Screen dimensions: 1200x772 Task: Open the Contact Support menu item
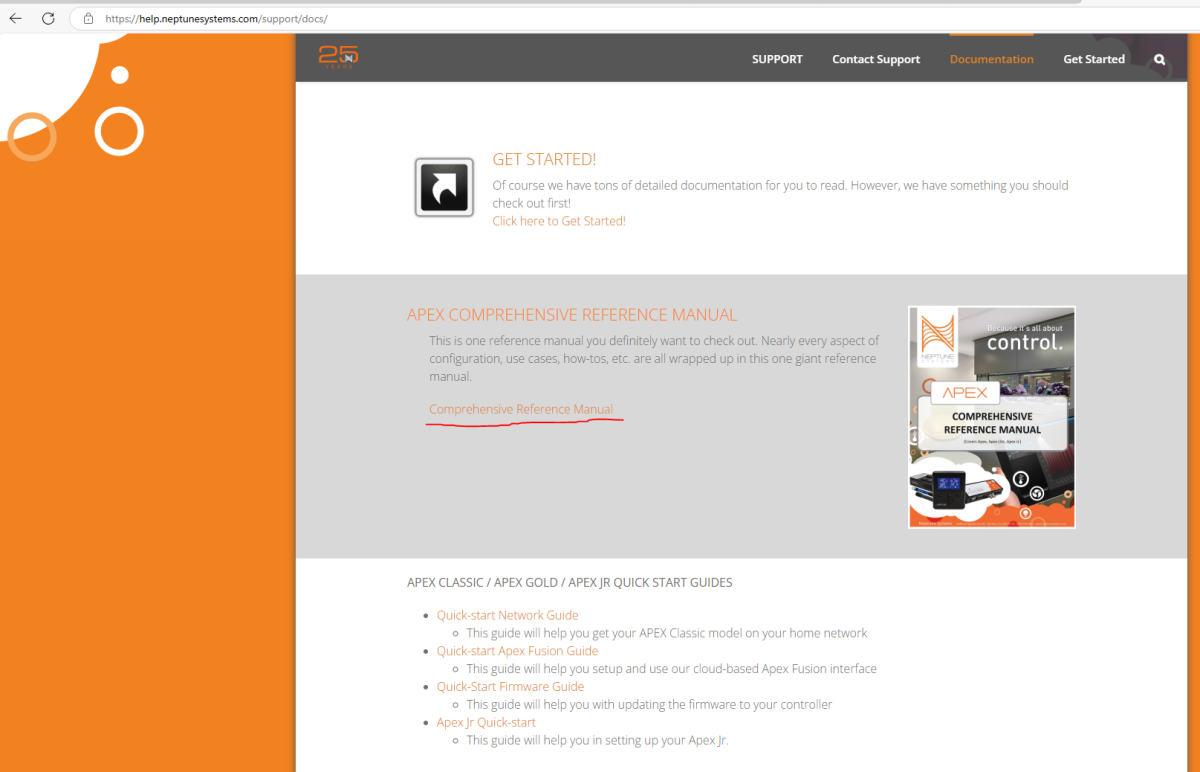pos(876,59)
